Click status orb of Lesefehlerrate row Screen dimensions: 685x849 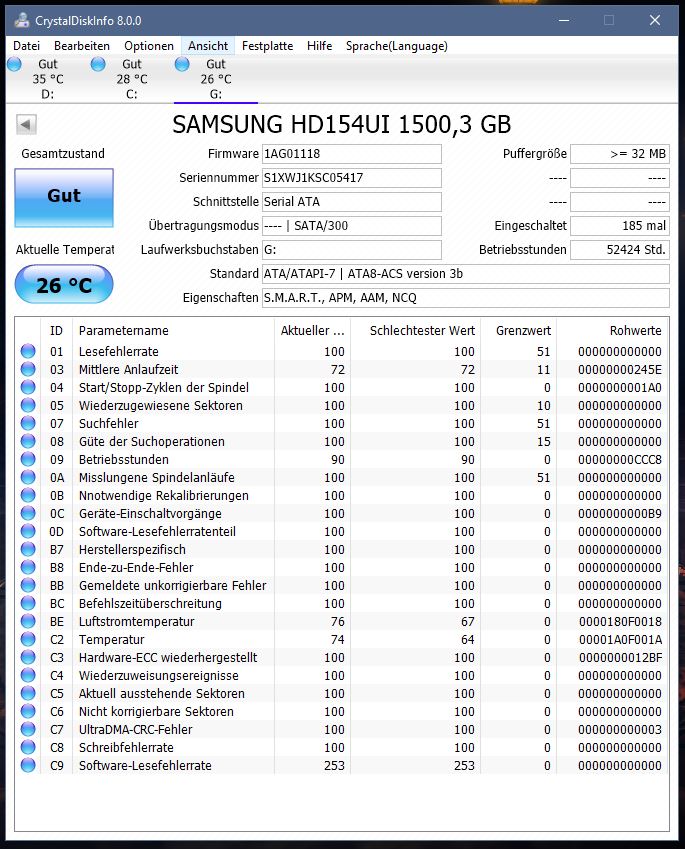(28, 351)
